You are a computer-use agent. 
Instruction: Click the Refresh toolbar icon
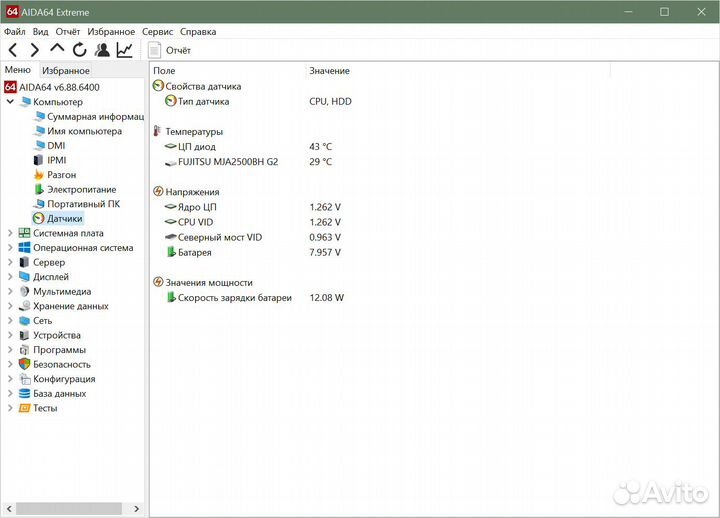(79, 50)
